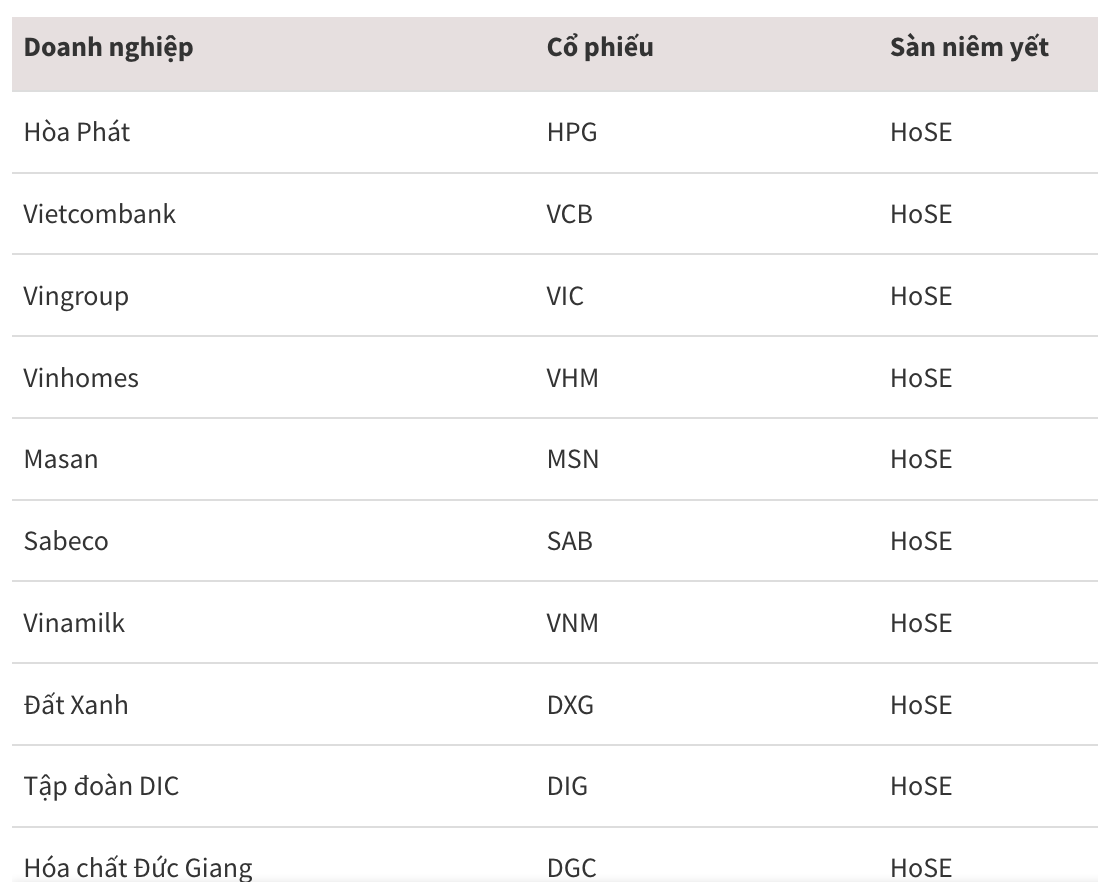Select the Vietcombank row name
The image size is (1098, 882).
click(100, 214)
